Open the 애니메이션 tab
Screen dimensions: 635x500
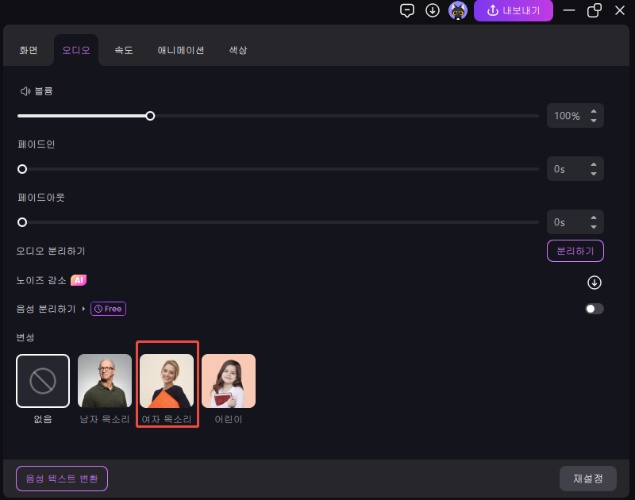[181, 50]
